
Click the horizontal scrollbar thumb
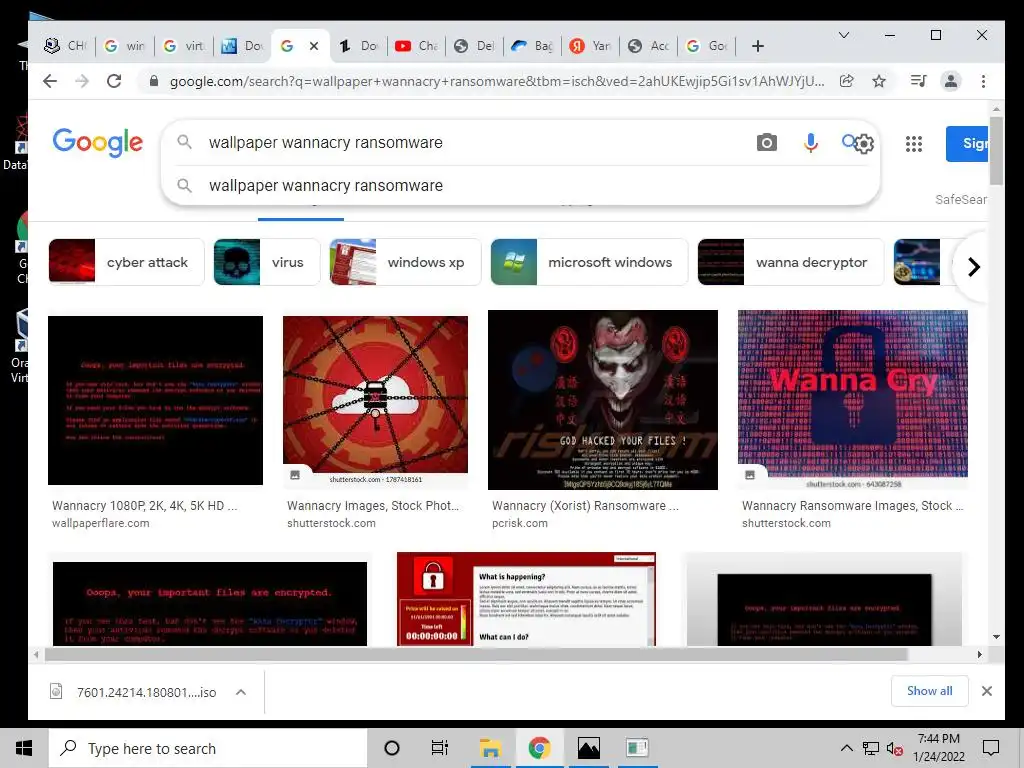pos(476,654)
